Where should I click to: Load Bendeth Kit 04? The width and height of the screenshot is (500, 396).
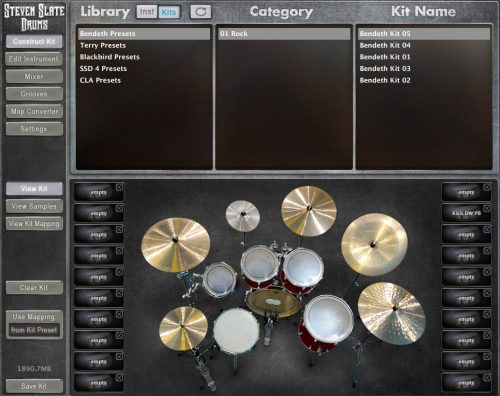click(x=424, y=45)
